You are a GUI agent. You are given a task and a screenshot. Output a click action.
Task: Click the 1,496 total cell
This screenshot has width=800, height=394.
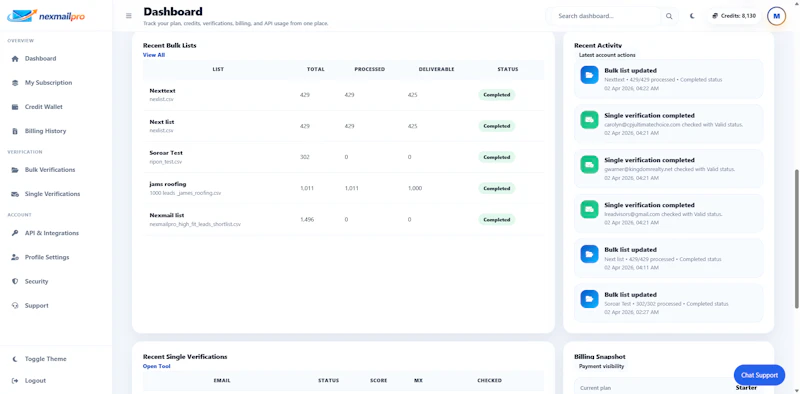click(x=307, y=219)
